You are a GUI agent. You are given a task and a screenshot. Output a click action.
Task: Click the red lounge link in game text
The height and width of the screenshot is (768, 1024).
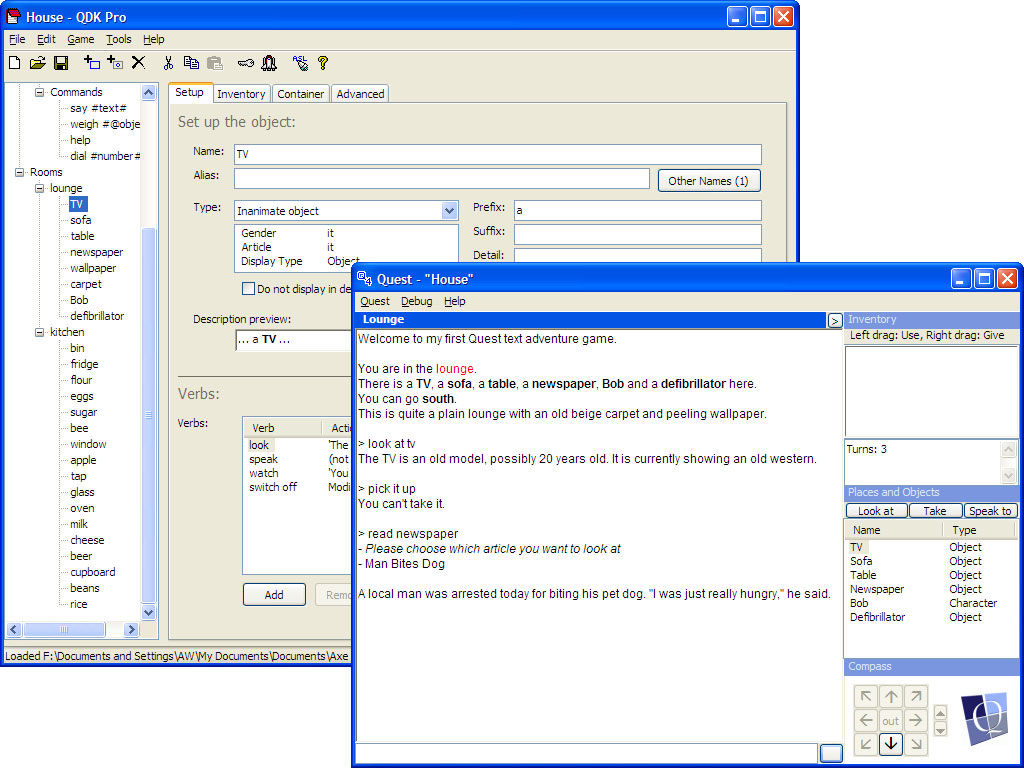coord(455,368)
